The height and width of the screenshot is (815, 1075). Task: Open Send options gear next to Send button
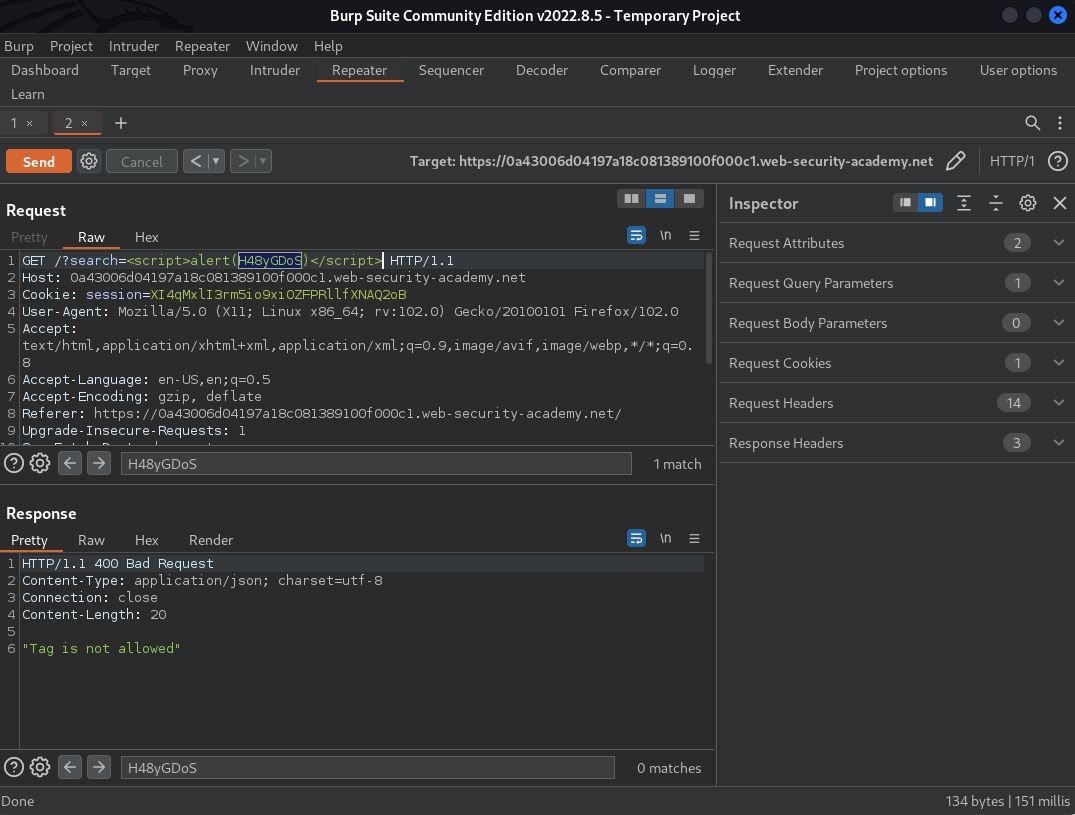click(89, 161)
